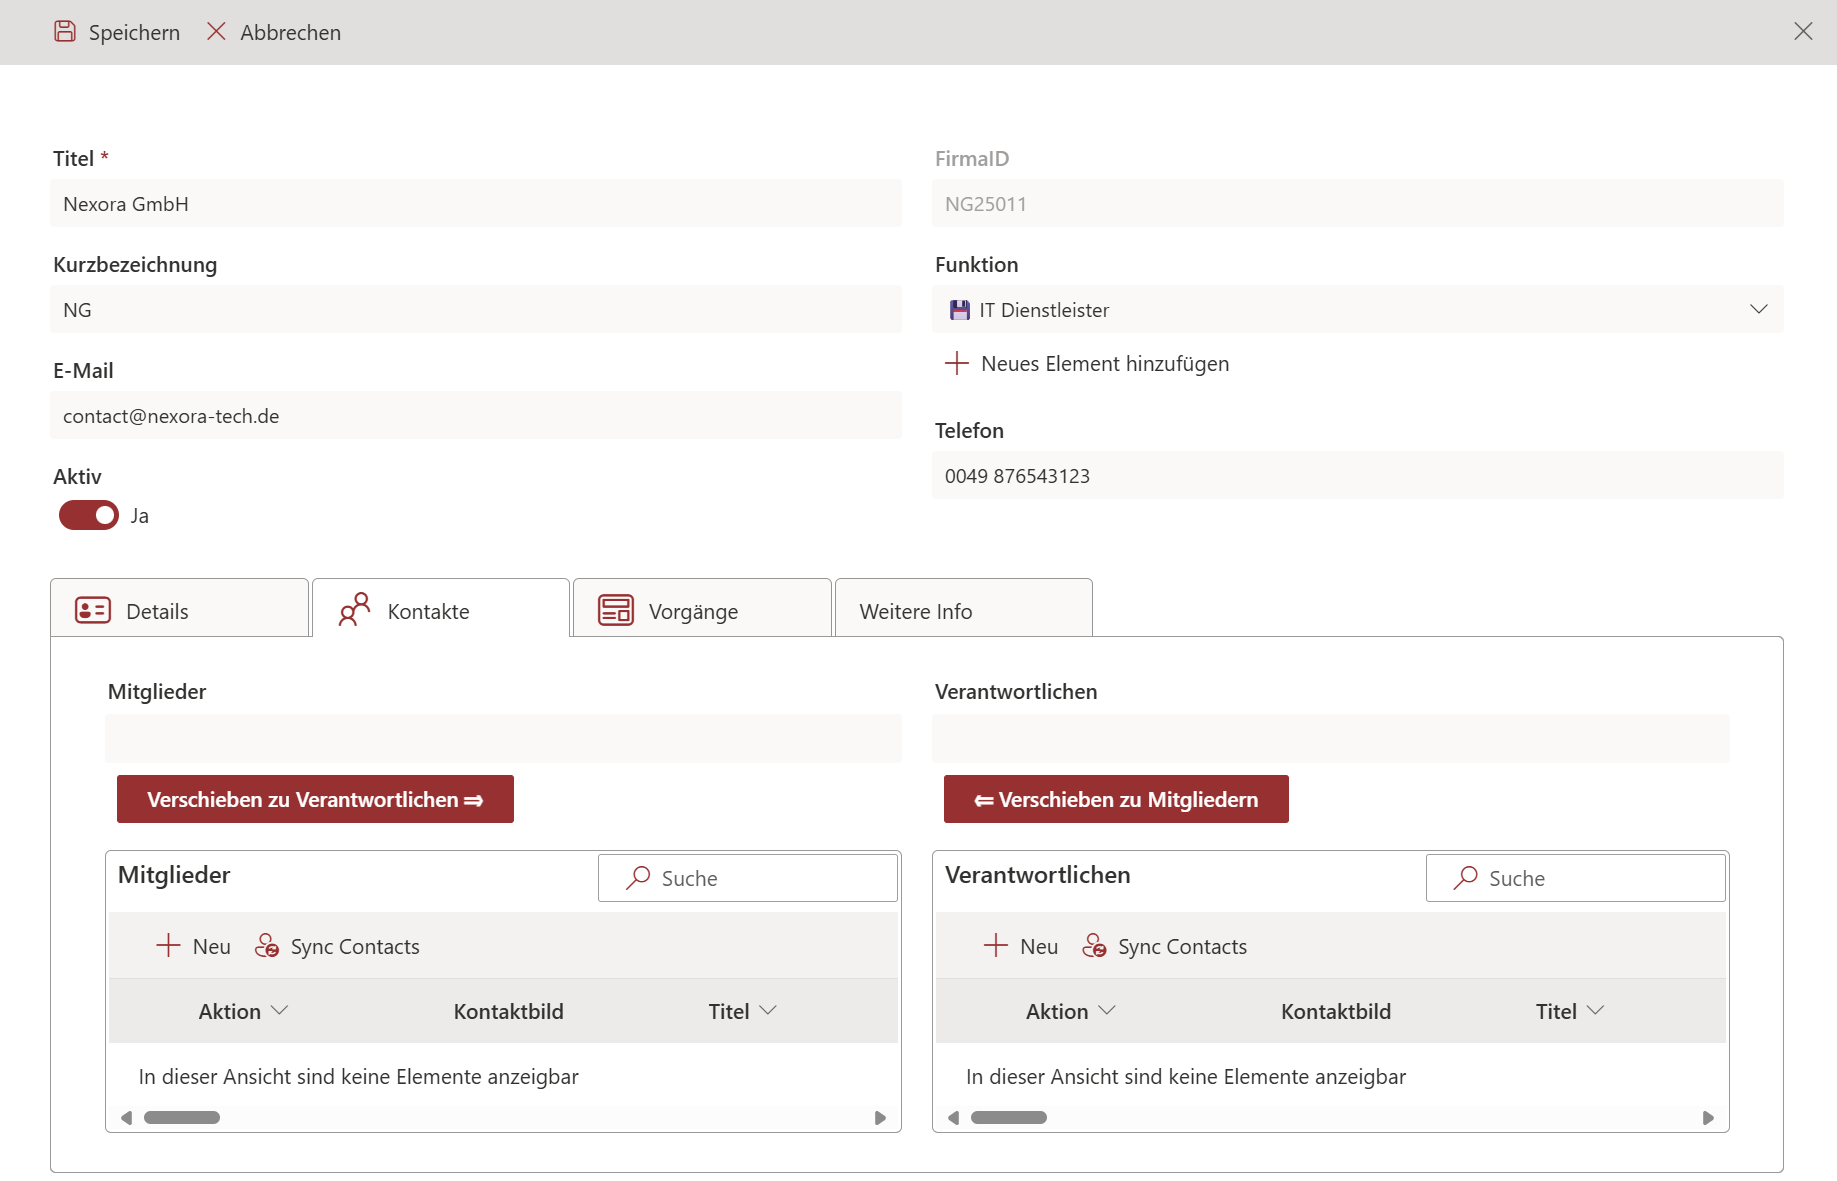1837x1181 pixels.
Task: Open the Funktion dropdown
Action: 1758,310
